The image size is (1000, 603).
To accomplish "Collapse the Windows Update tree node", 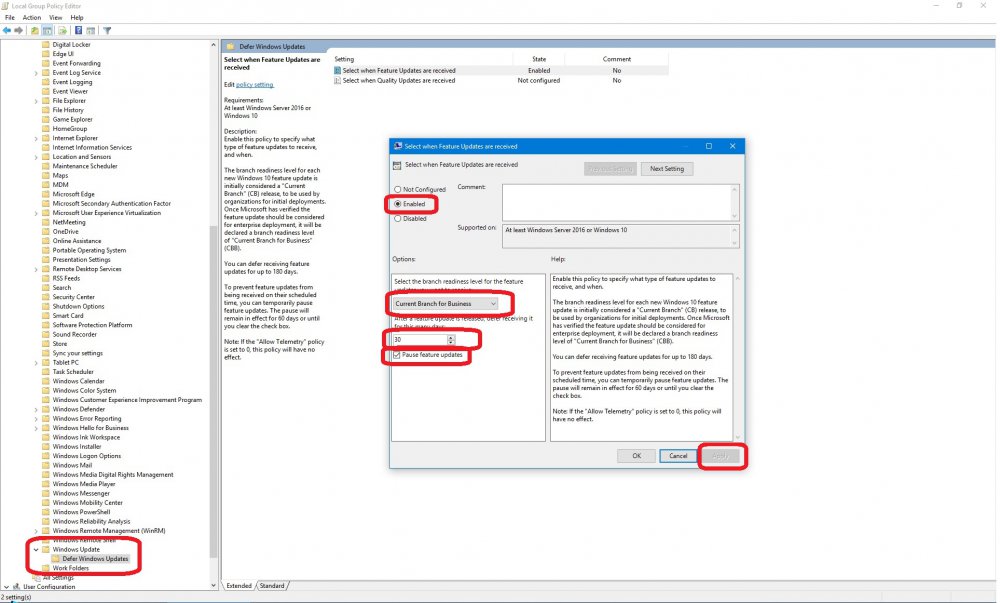I will tap(36, 549).
